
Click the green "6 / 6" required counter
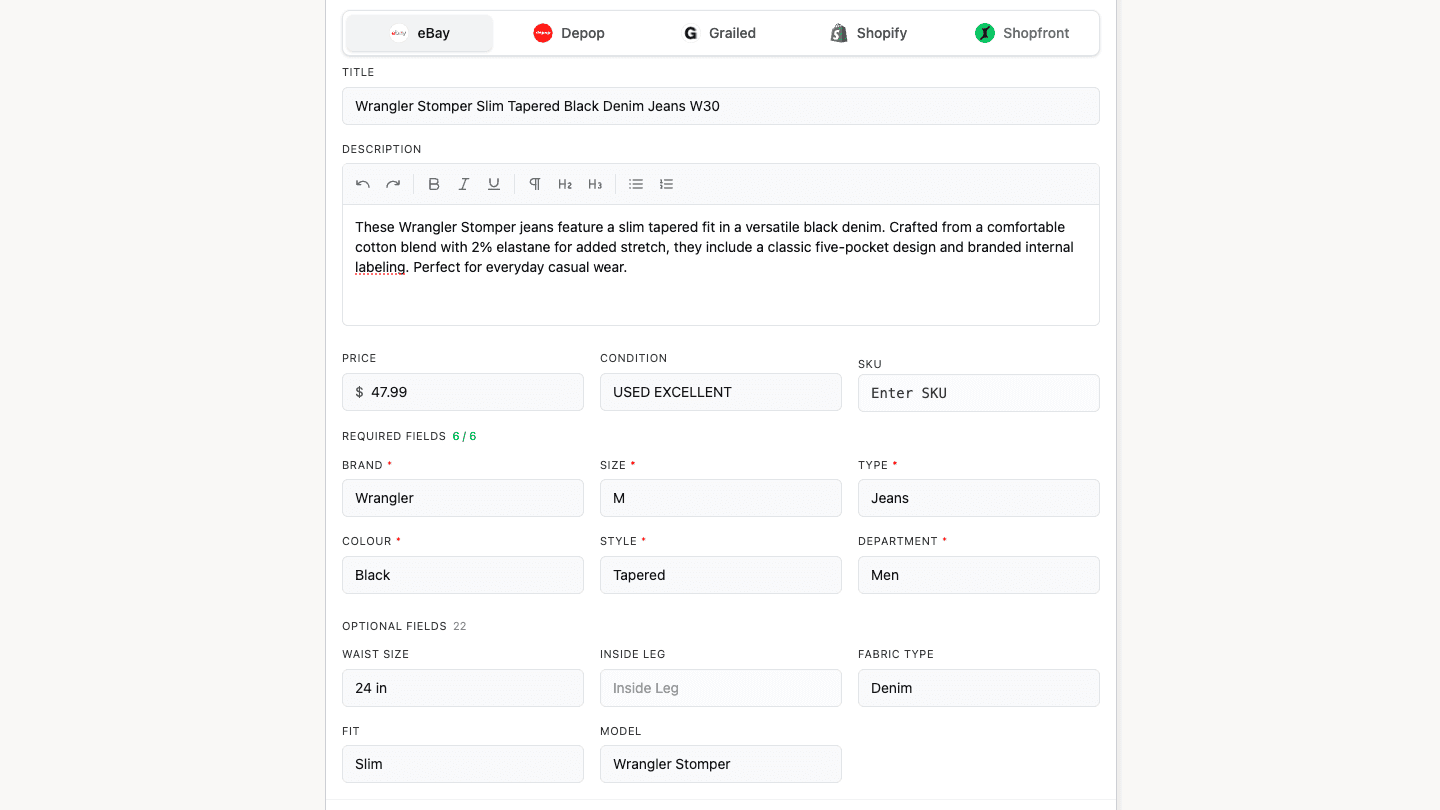[x=464, y=436]
